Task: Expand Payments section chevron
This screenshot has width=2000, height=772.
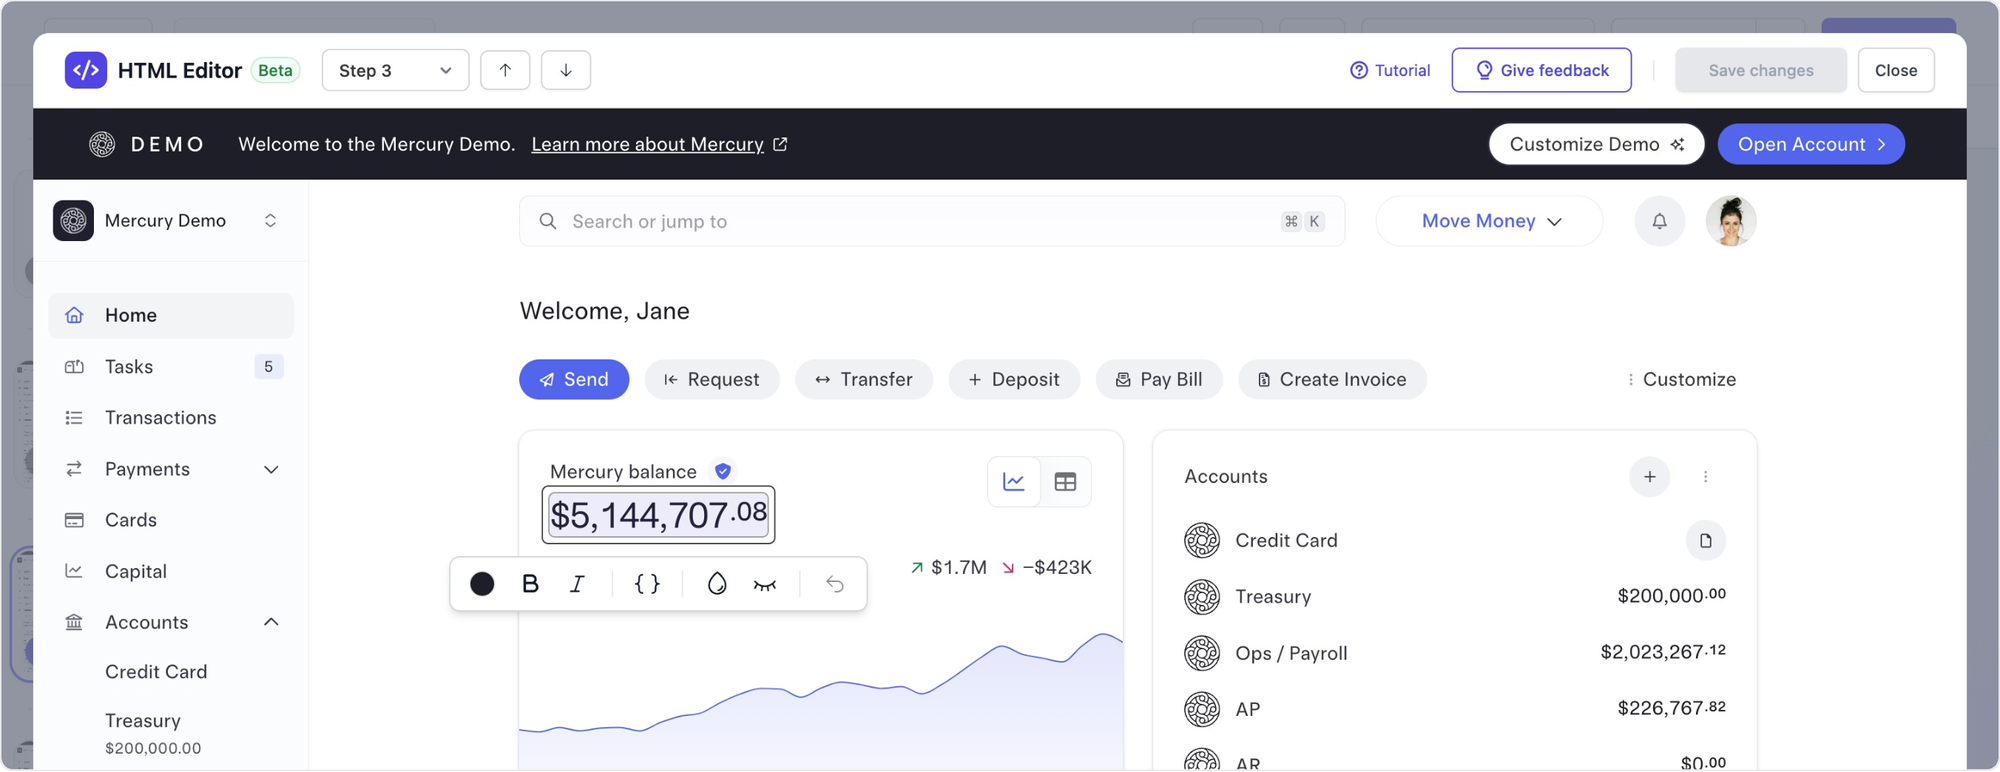Action: 271,469
